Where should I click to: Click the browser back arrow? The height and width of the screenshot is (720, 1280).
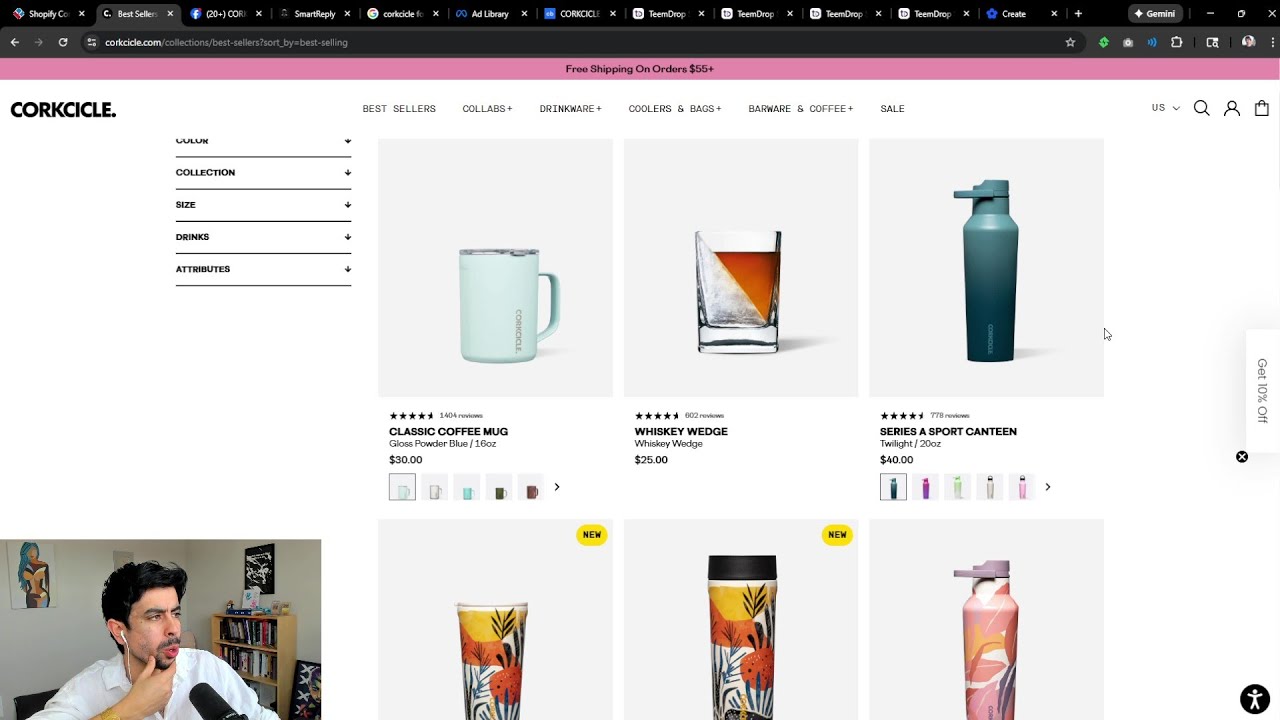(14, 42)
